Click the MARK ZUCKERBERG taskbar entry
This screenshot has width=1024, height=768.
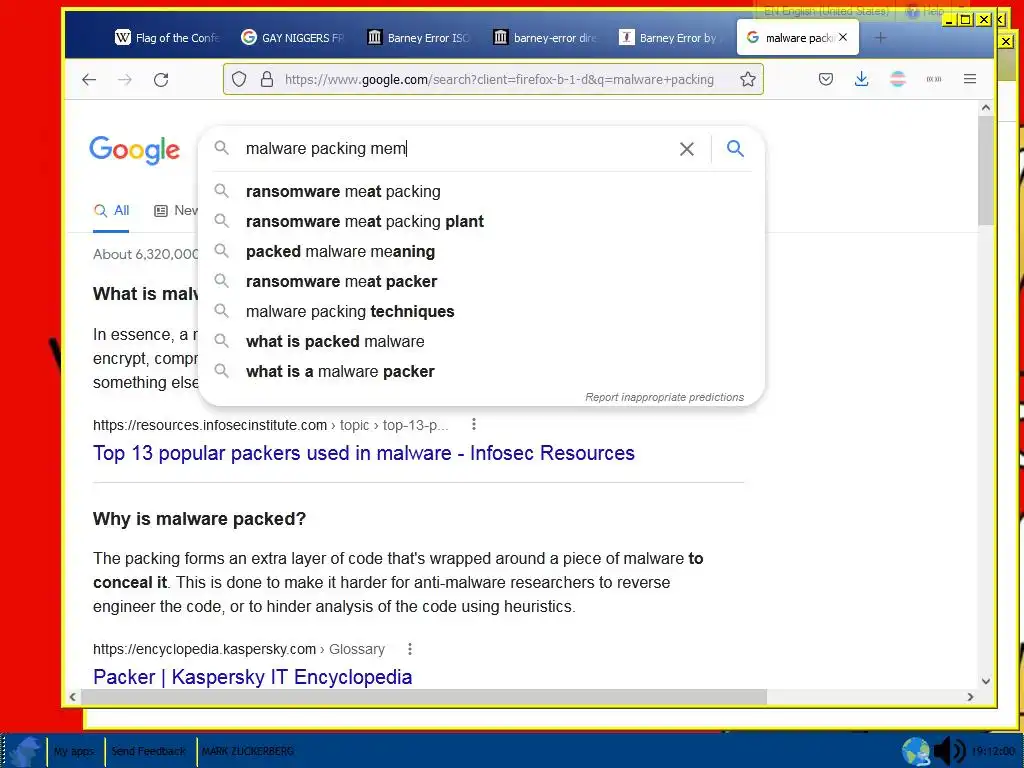click(248, 752)
